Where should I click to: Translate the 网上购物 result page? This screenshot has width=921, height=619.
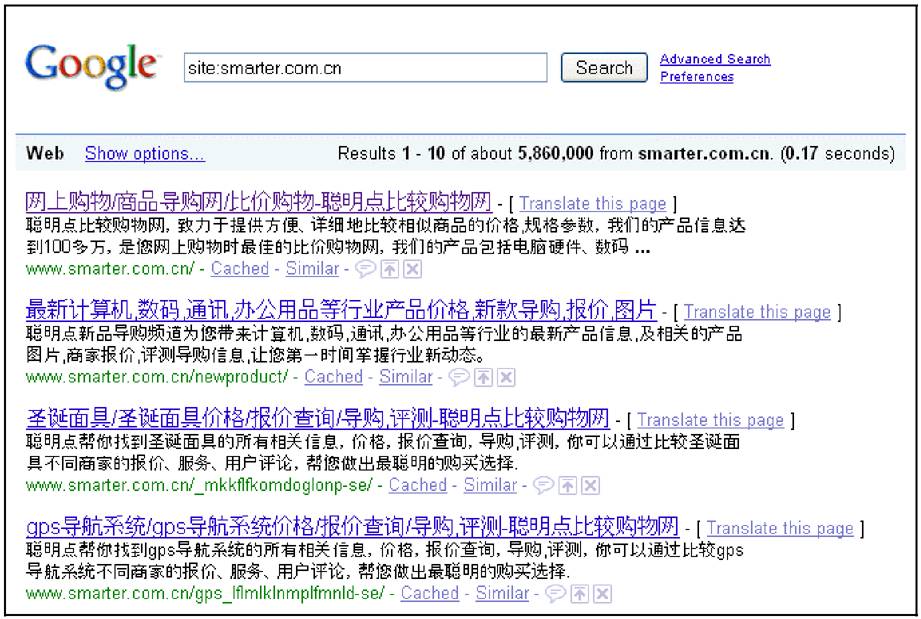point(593,203)
